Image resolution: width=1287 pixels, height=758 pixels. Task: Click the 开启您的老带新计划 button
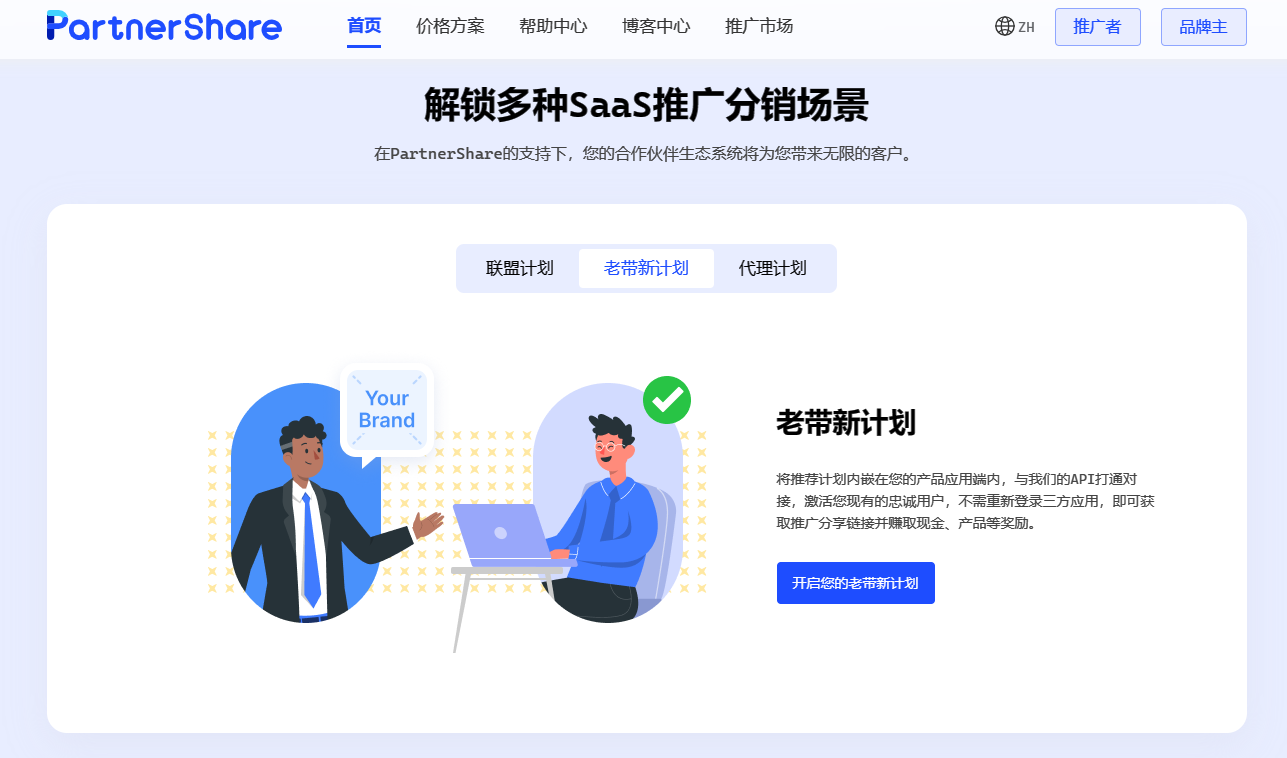coord(855,583)
